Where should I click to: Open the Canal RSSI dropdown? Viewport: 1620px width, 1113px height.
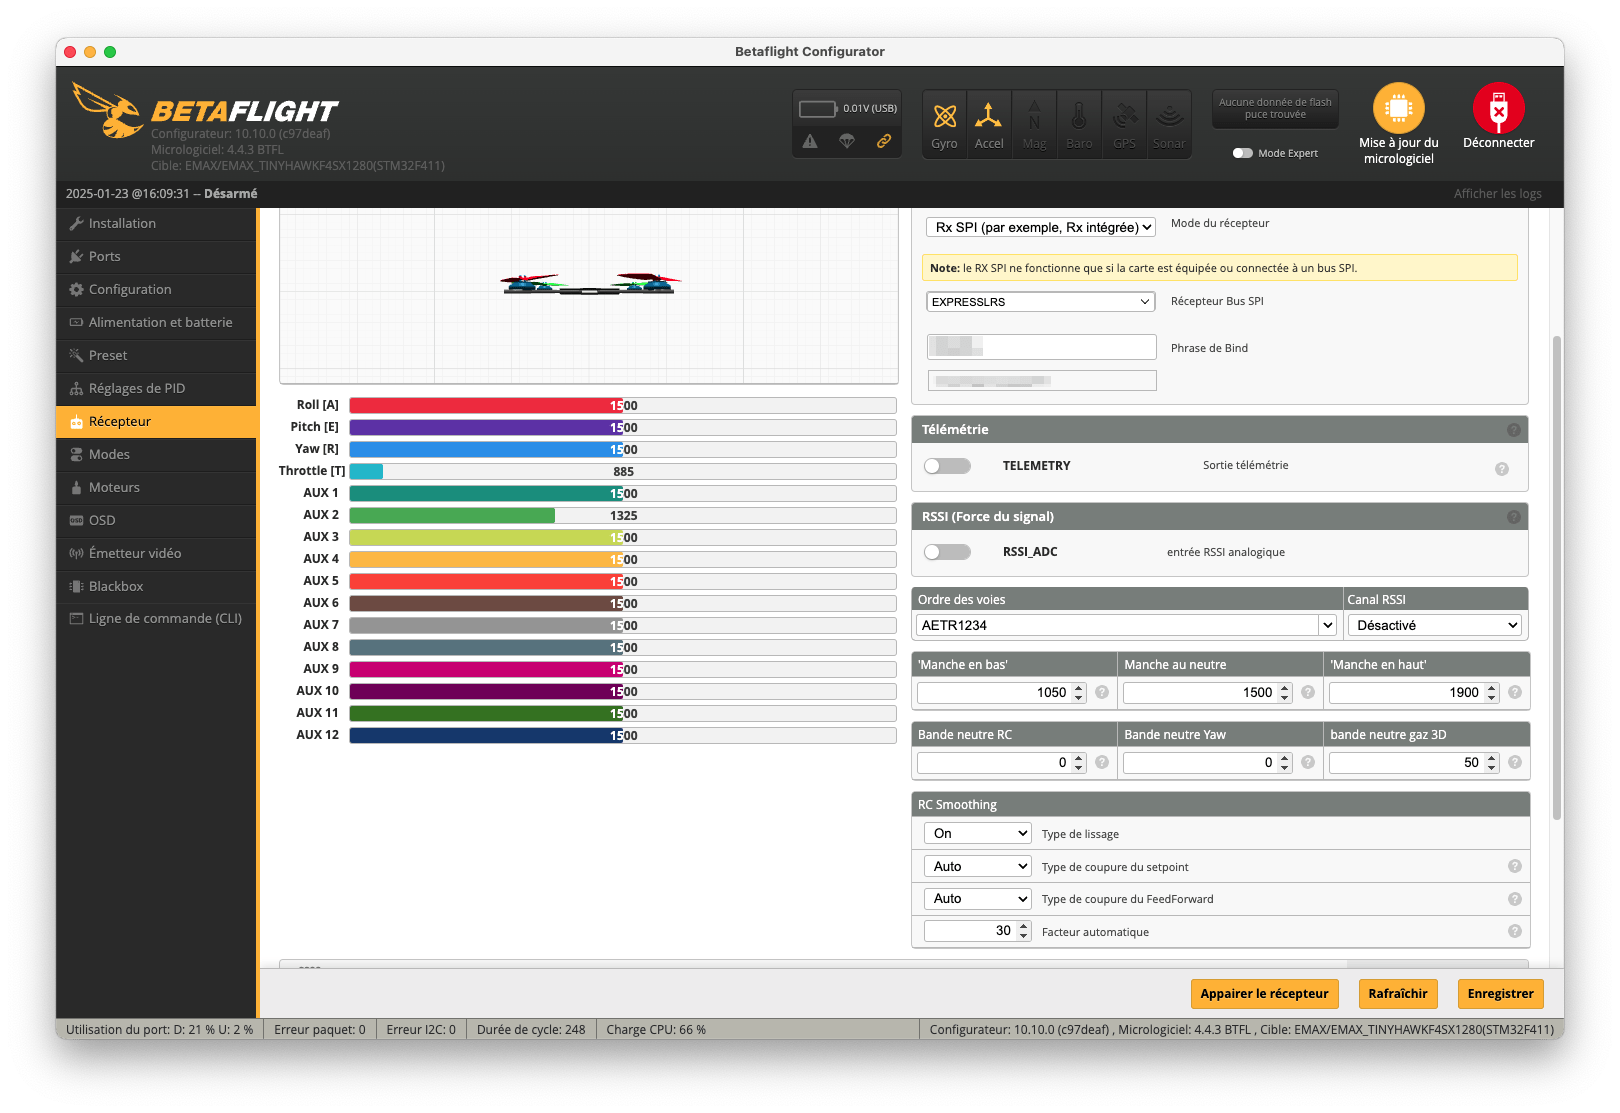tap(1434, 625)
